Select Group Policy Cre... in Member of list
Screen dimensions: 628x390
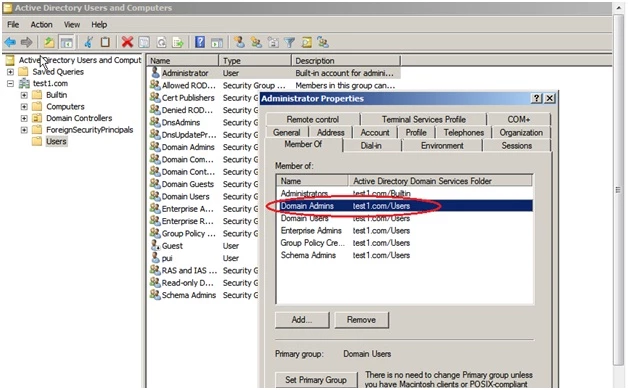(x=405, y=243)
